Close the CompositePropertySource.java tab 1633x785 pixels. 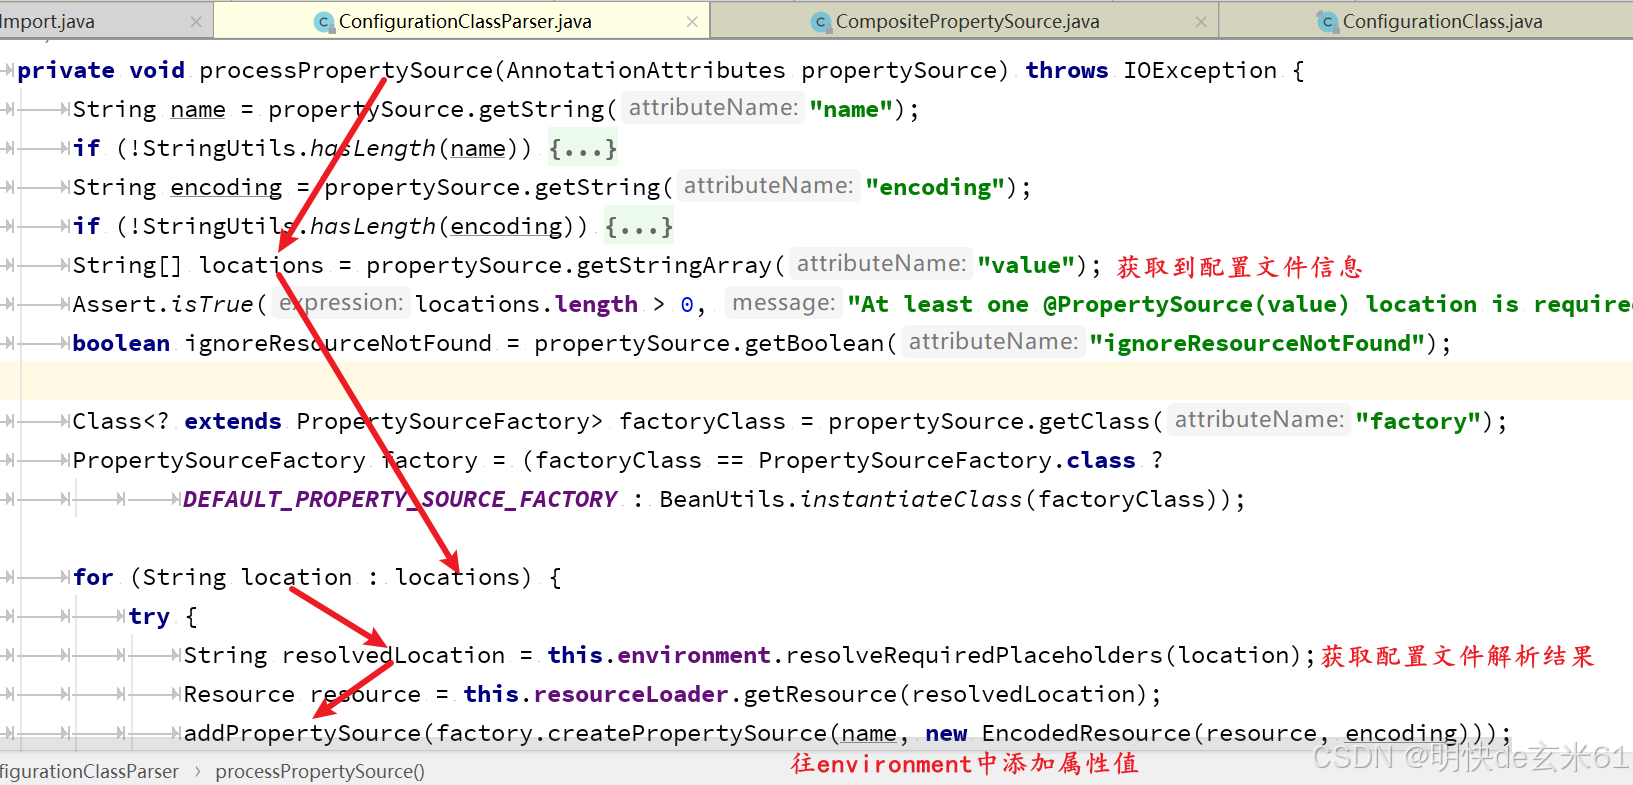coord(1201,21)
